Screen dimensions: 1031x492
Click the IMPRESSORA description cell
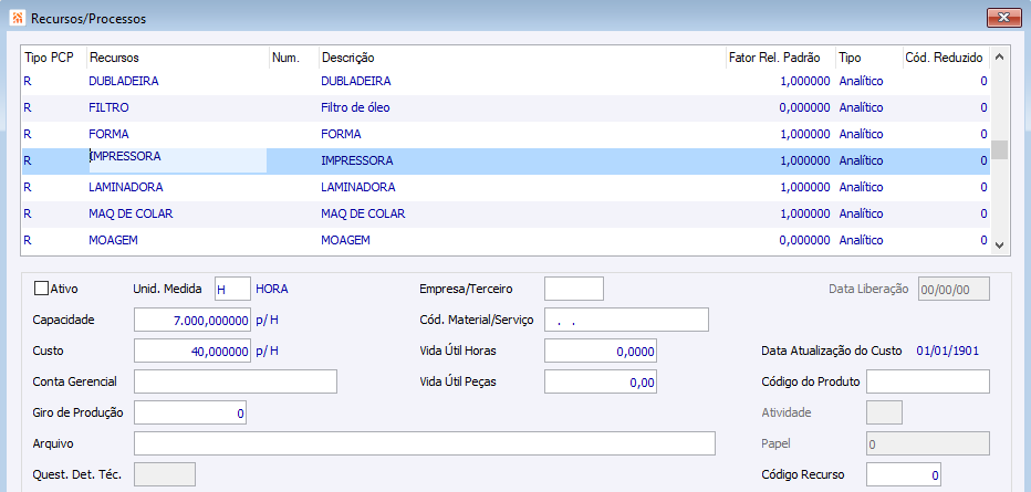(x=357, y=160)
